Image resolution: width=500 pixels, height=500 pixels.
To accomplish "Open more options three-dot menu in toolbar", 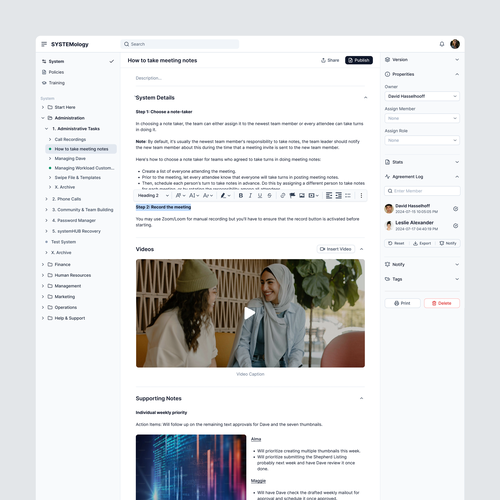I will point(361,196).
